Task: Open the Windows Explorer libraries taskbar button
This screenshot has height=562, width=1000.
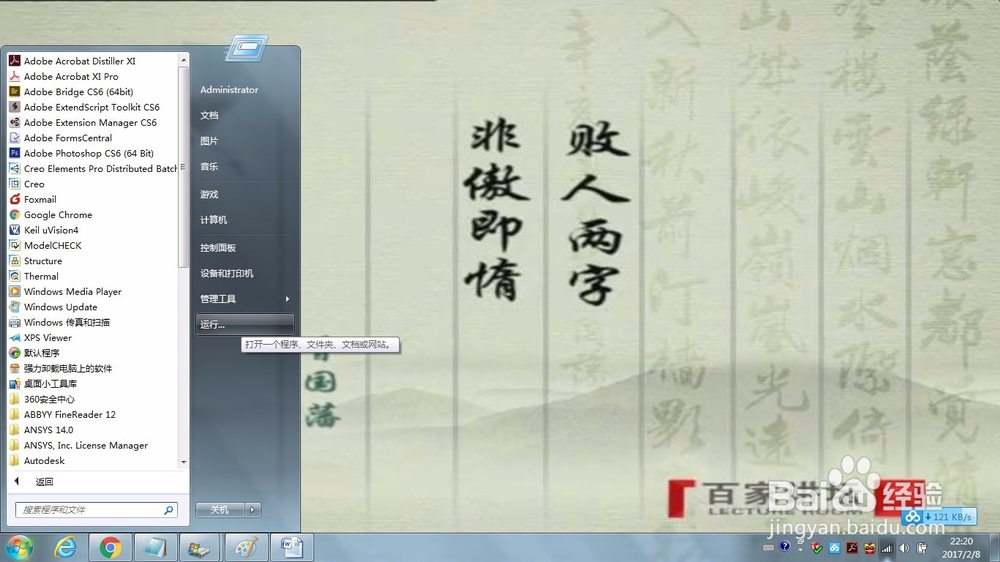Action: (201, 547)
